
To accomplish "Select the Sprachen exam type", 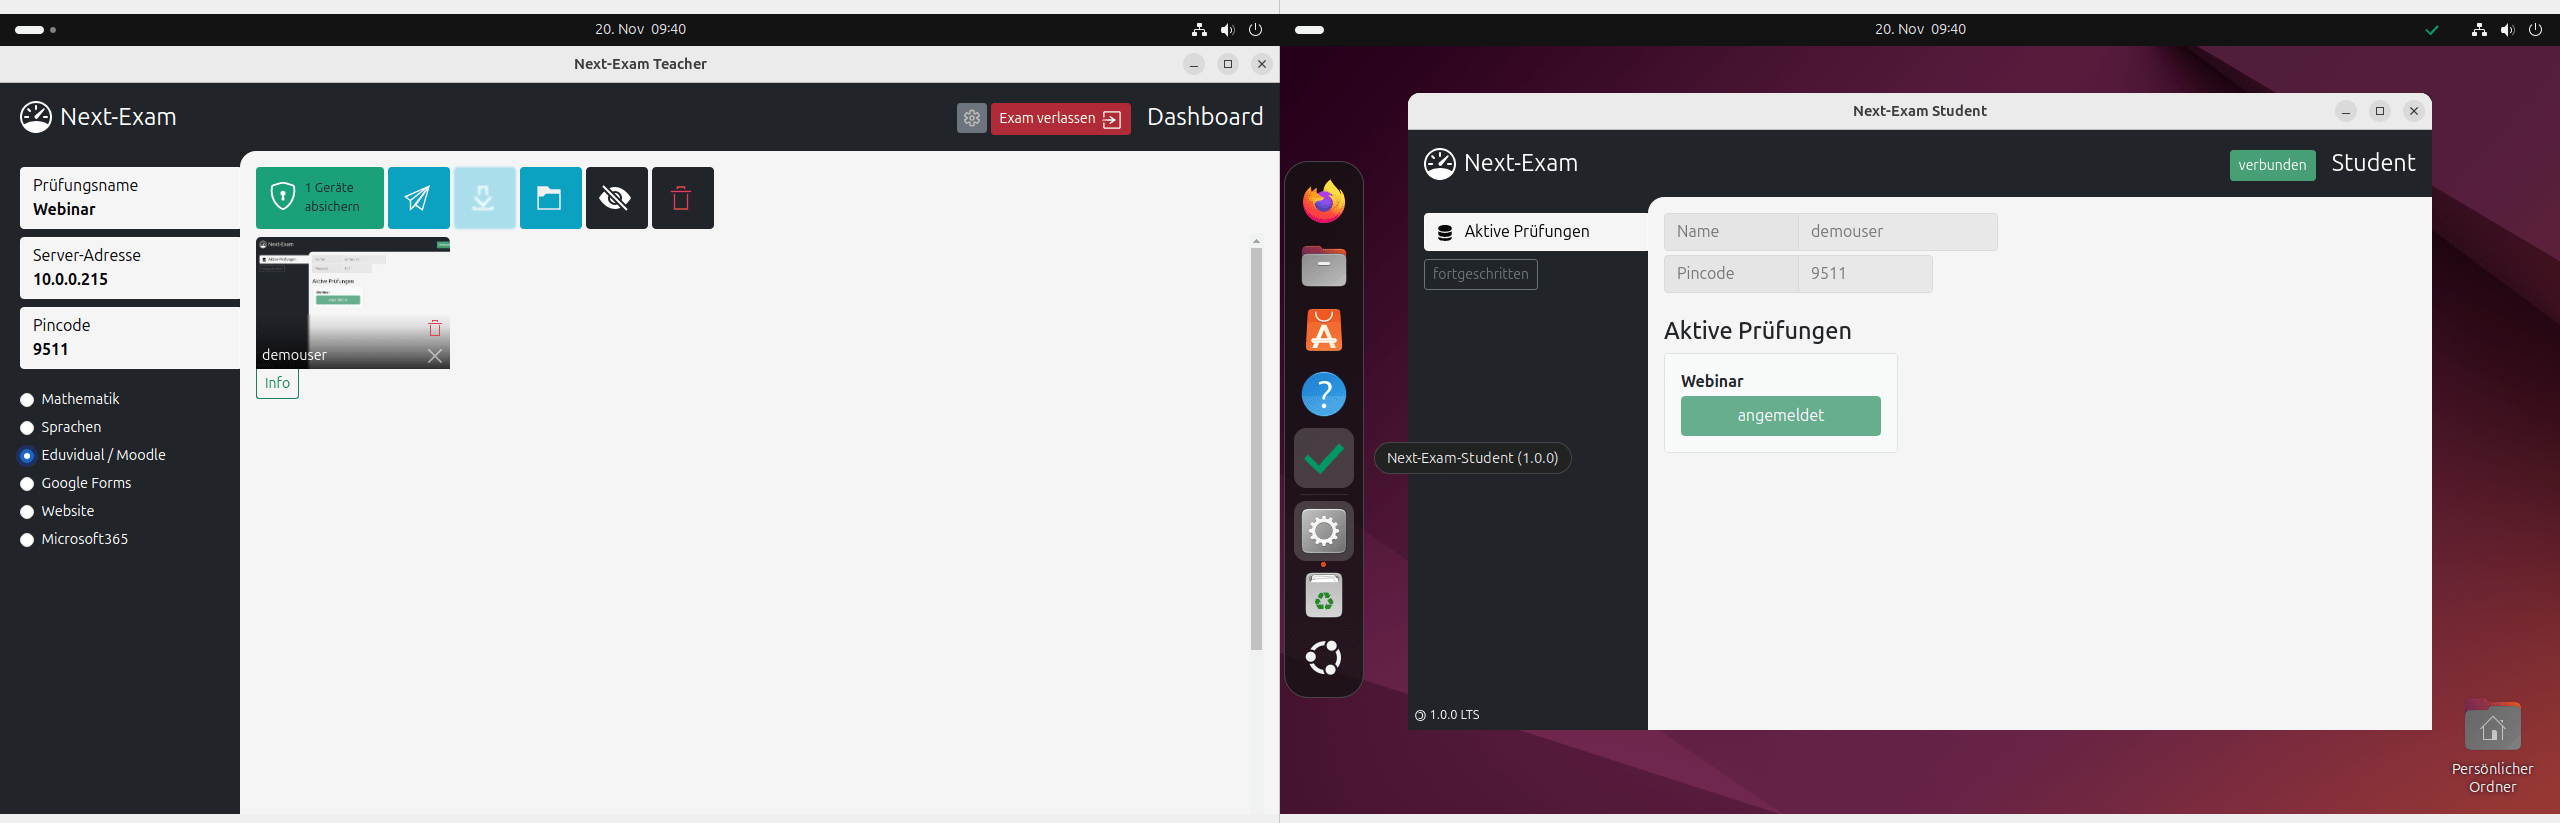I will [x=27, y=428].
